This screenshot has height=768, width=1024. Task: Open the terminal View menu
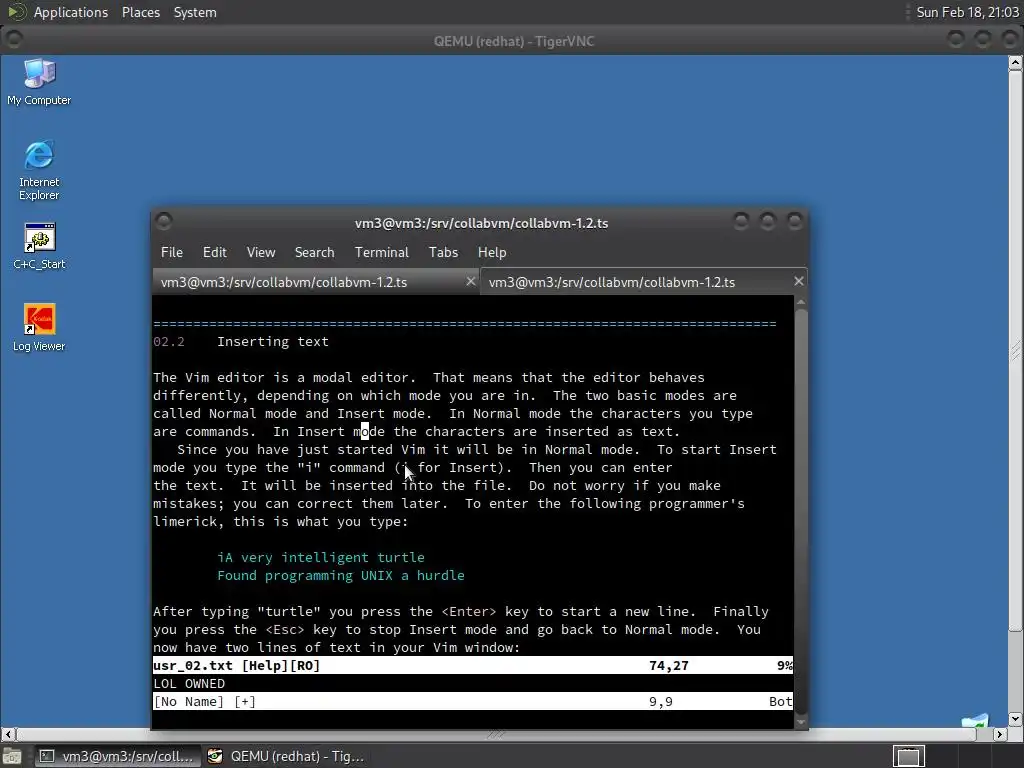[x=261, y=252]
